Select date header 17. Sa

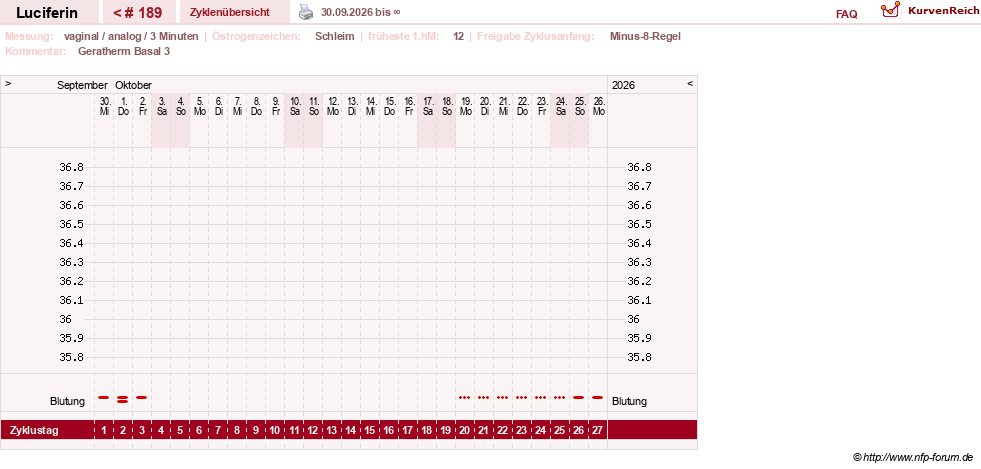tap(427, 106)
